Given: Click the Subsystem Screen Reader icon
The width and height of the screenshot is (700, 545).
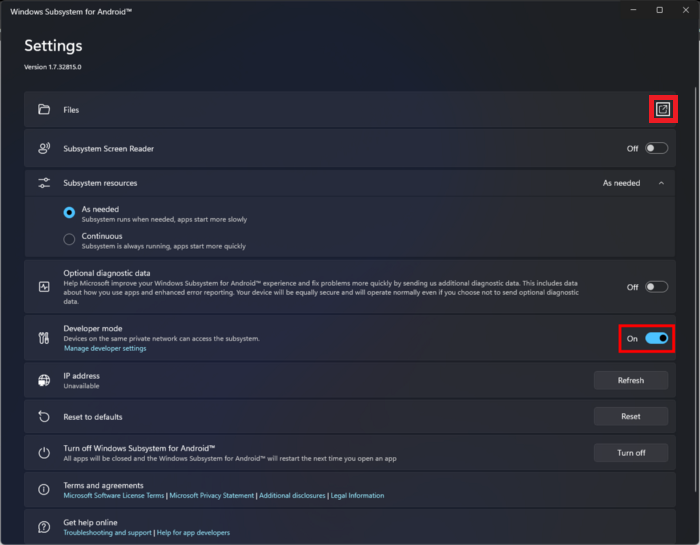Looking at the screenshot, I should (x=44, y=148).
